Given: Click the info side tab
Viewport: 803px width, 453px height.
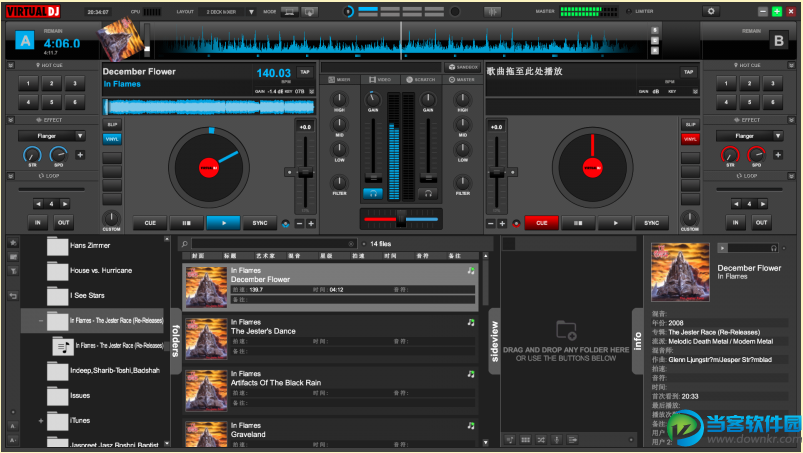Looking at the screenshot, I should pos(638,341).
